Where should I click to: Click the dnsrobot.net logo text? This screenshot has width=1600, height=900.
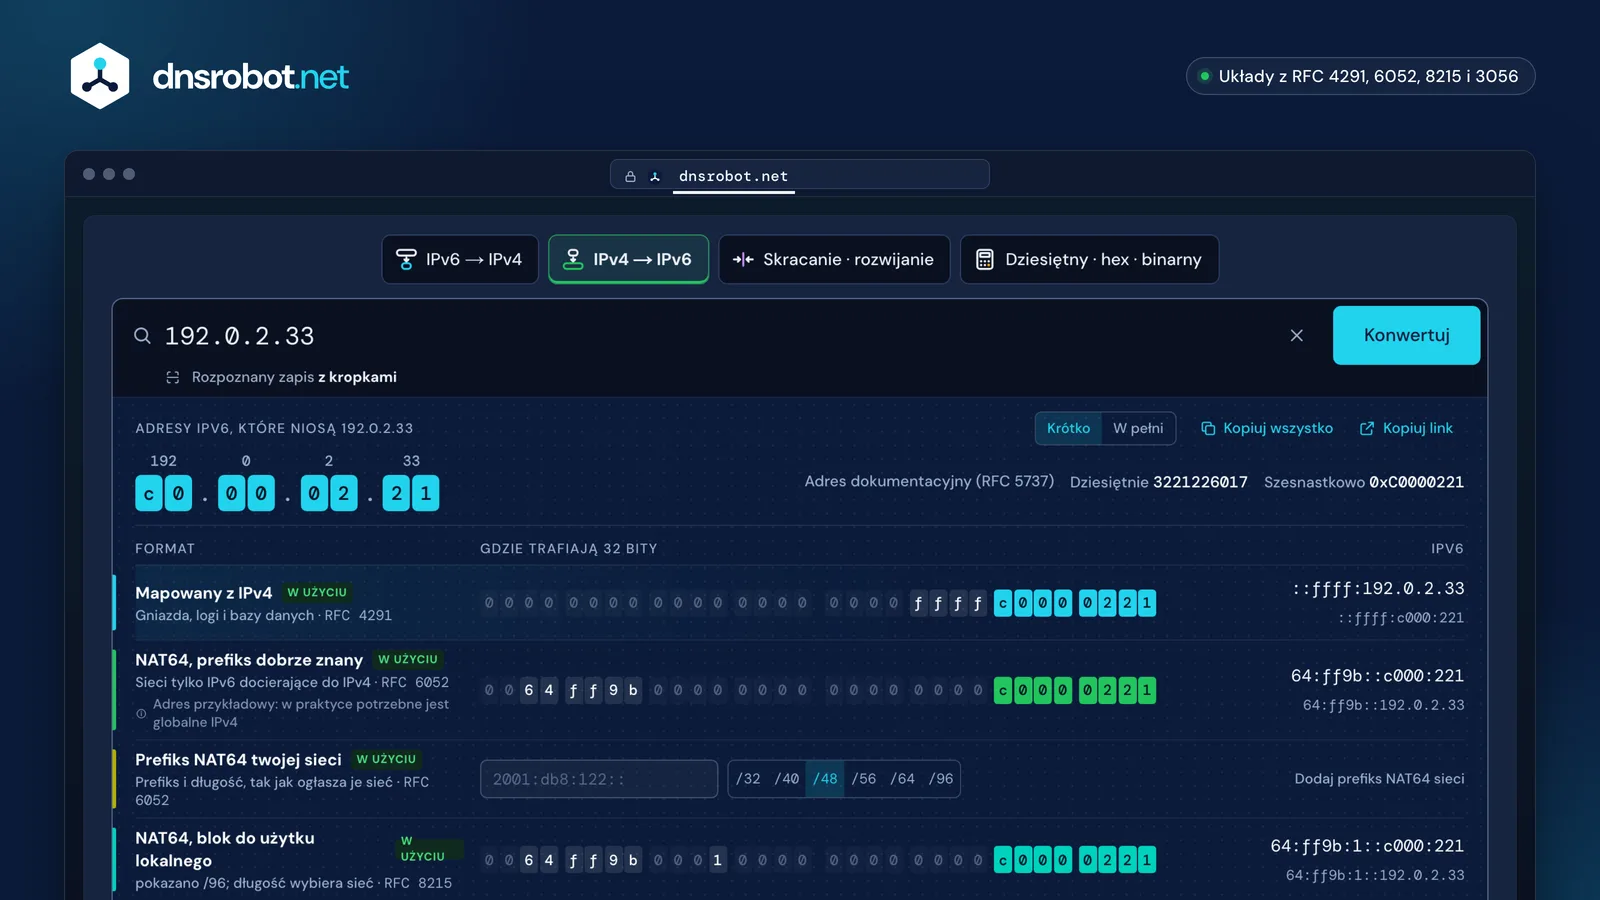tap(251, 76)
